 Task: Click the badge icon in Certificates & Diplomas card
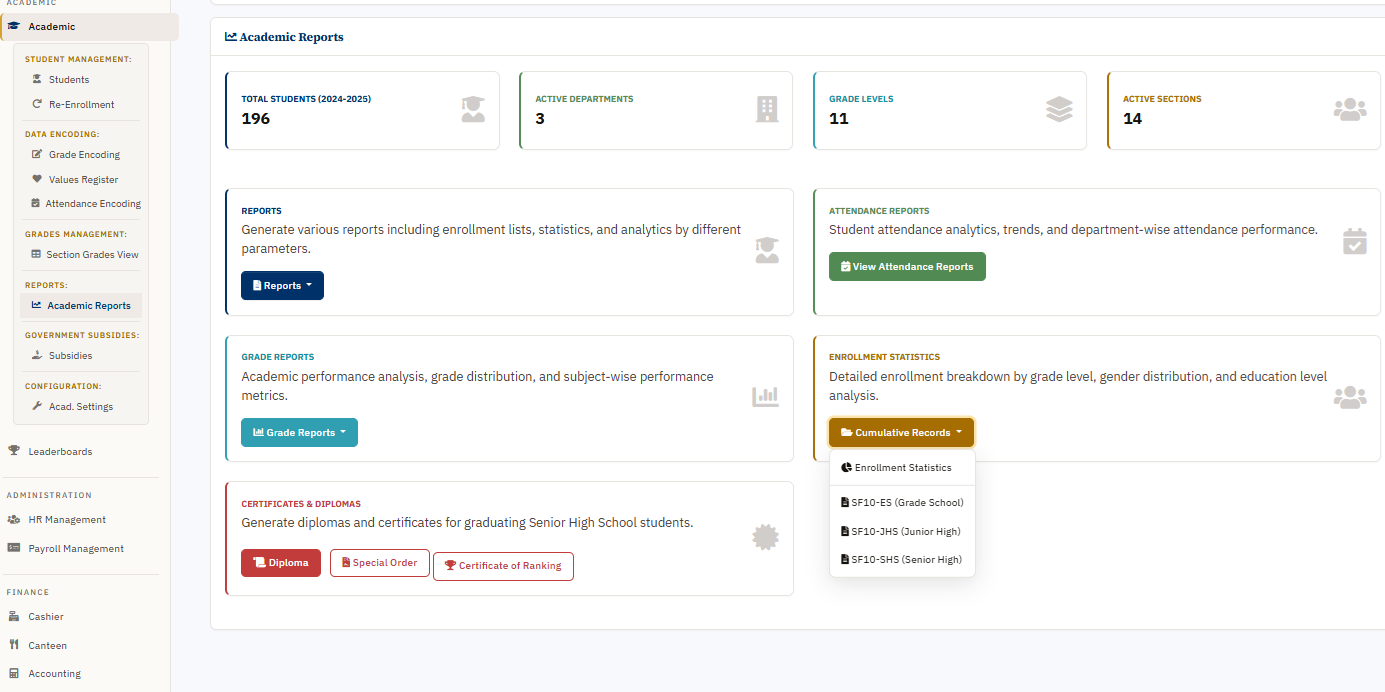pyautogui.click(x=765, y=538)
